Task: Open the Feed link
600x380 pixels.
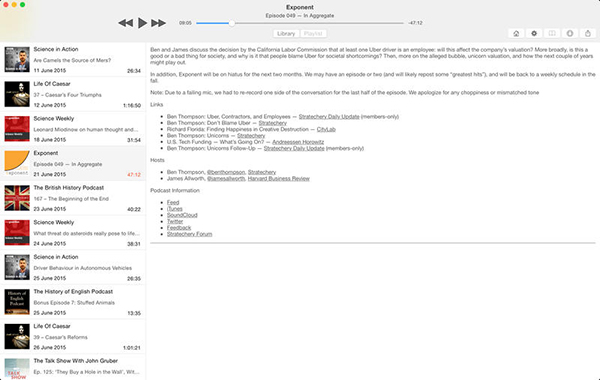Action: [x=173, y=202]
